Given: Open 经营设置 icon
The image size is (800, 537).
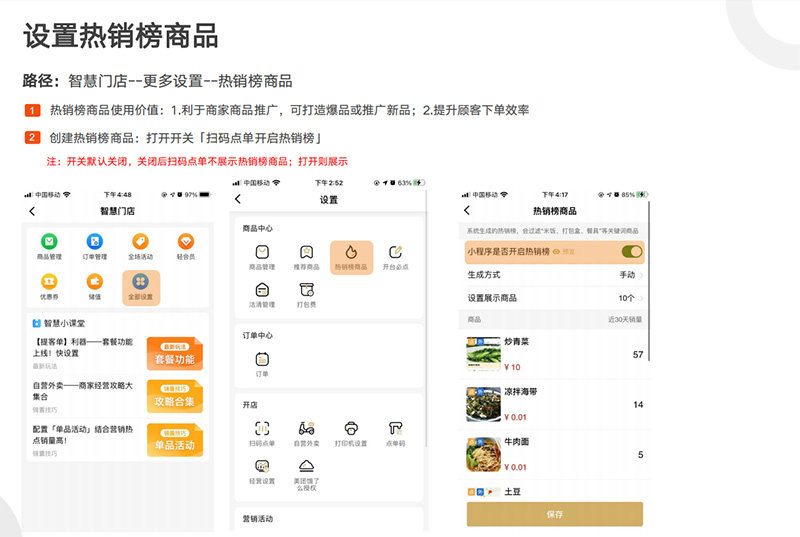Looking at the screenshot, I should [262, 466].
